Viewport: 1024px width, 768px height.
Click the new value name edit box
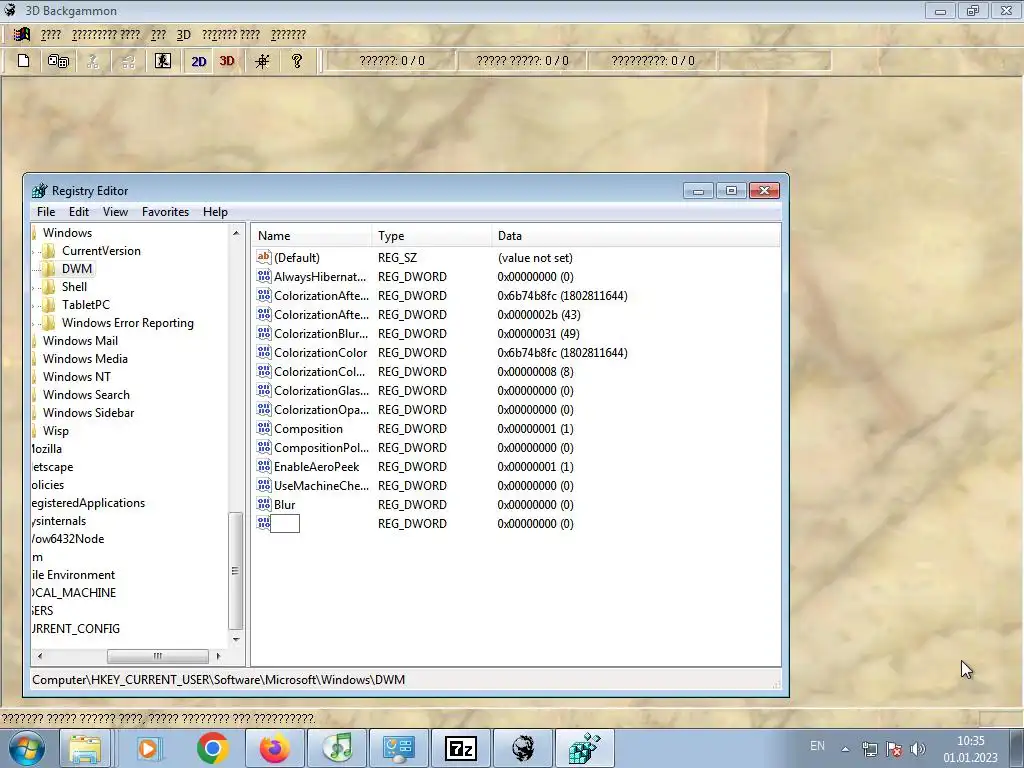click(285, 523)
